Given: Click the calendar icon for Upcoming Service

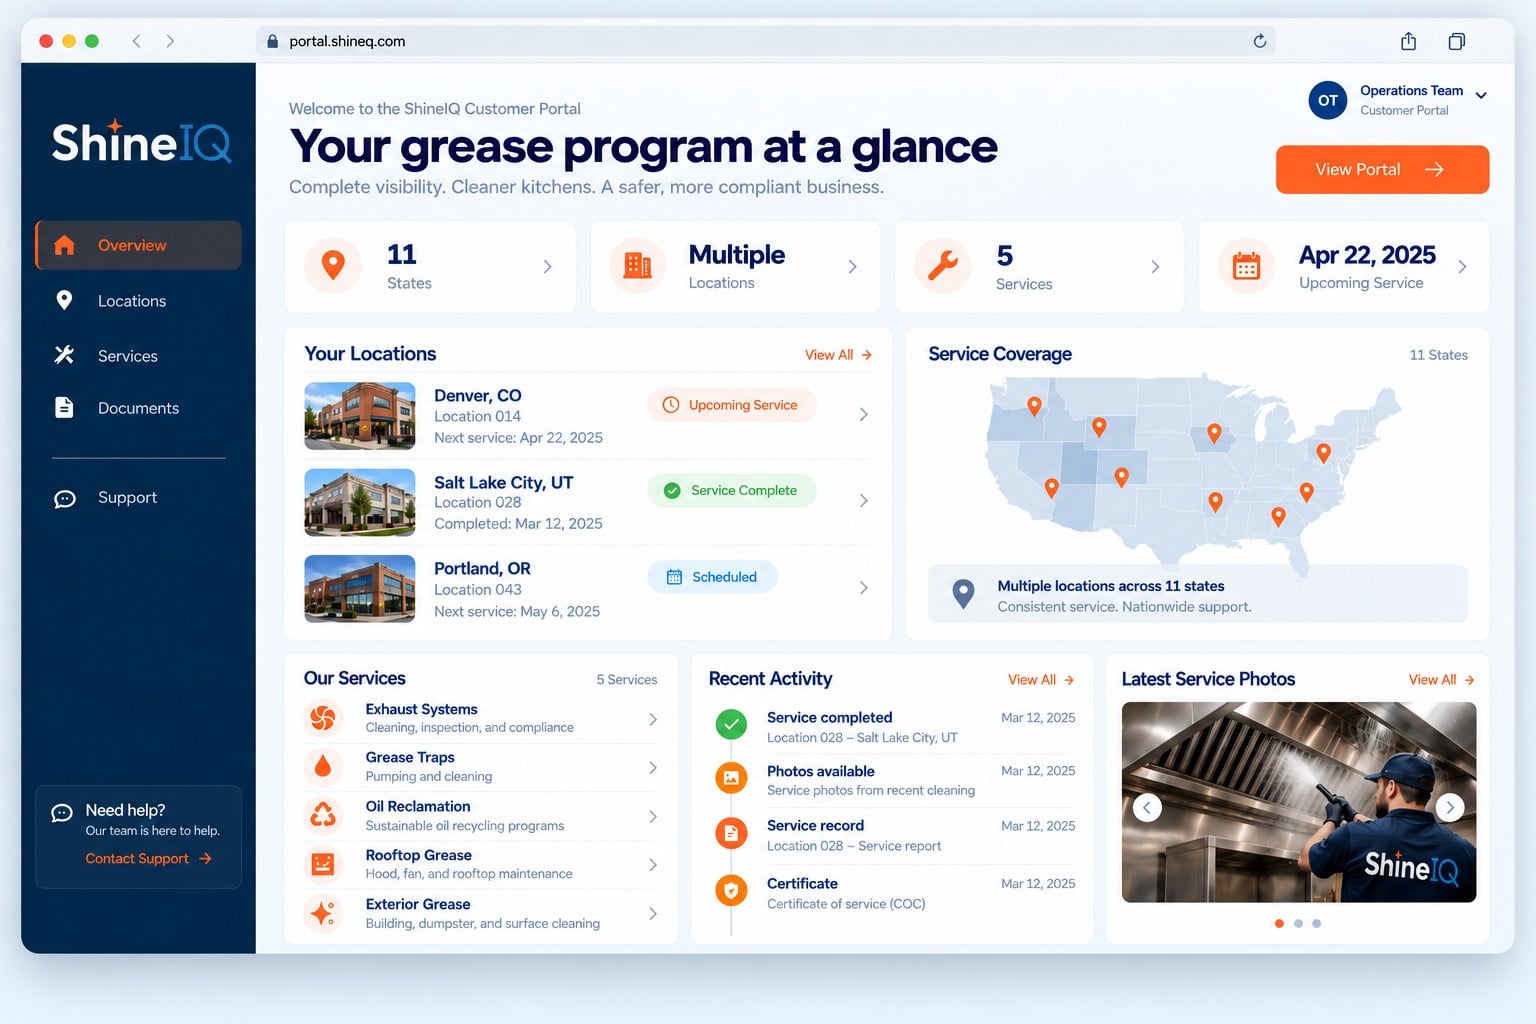Looking at the screenshot, I should (x=1246, y=266).
